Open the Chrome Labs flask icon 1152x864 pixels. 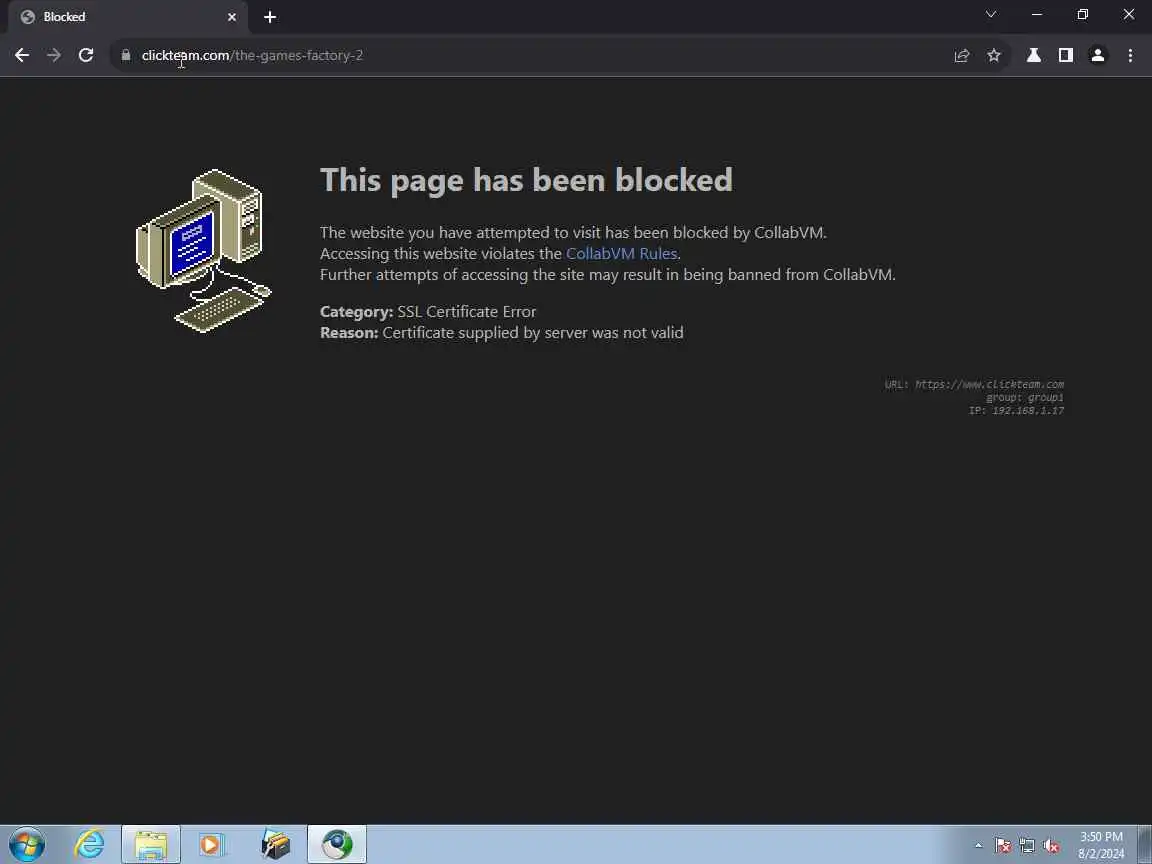coord(1034,55)
